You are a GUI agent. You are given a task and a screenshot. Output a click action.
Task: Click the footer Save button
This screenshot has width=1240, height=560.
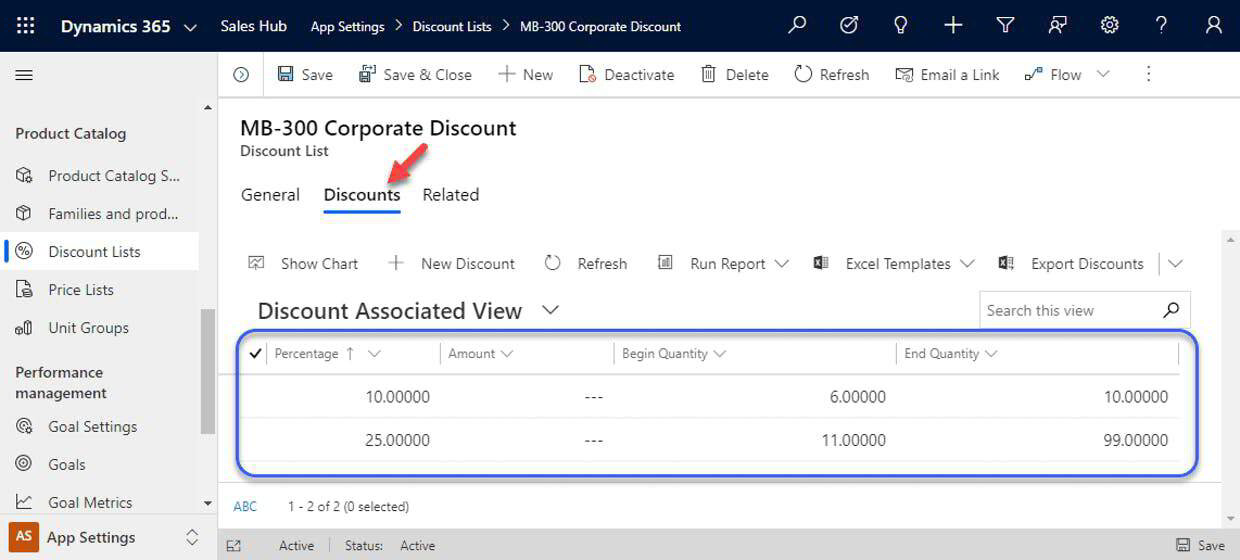click(1200, 546)
